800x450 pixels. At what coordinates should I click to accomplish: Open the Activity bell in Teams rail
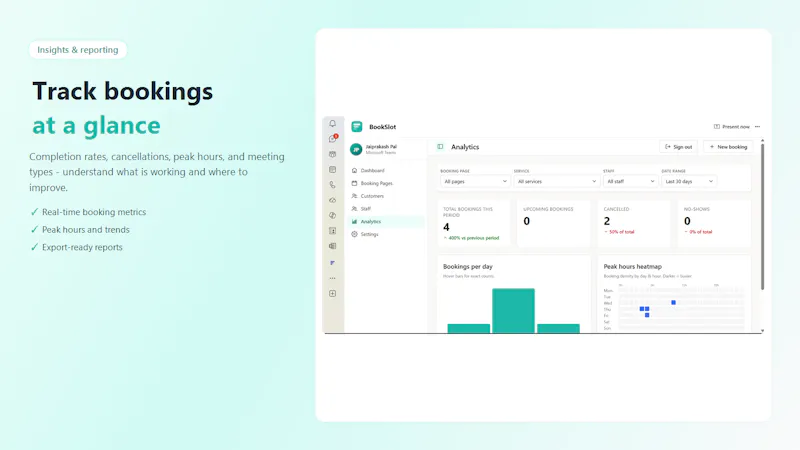coord(333,123)
